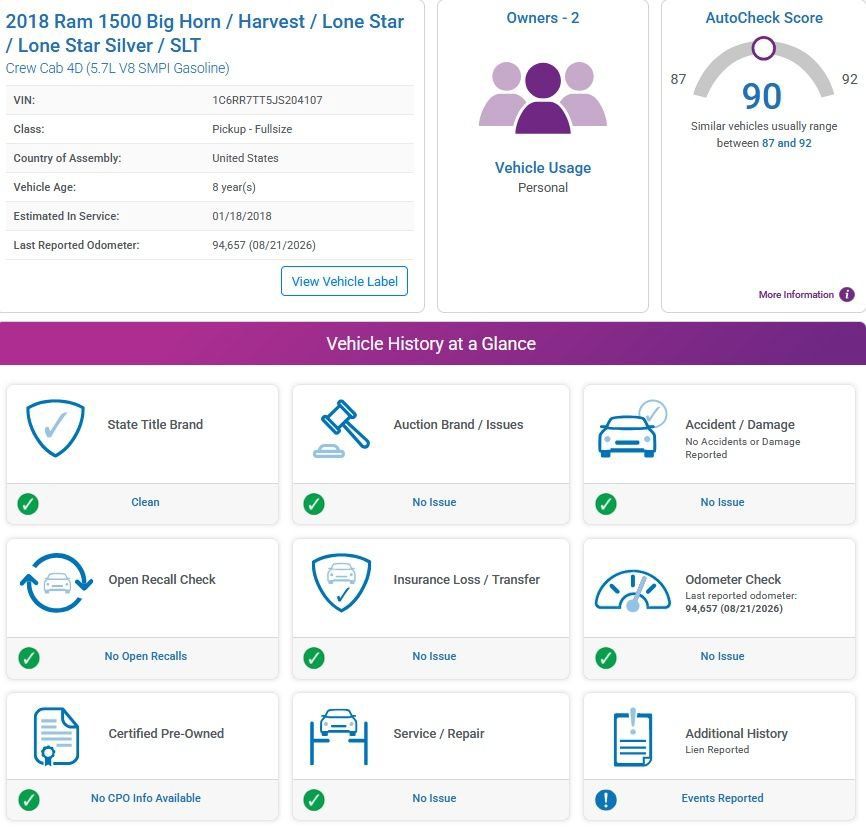This screenshot has height=831, width=866.
Task: Click the Open Recall Check circular-arrows icon
Action: (x=56, y=583)
